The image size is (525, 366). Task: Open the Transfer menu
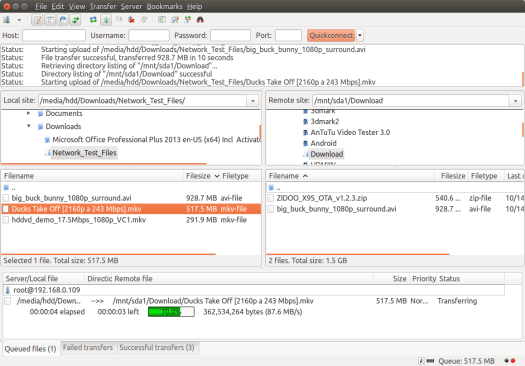pyautogui.click(x=103, y=6)
